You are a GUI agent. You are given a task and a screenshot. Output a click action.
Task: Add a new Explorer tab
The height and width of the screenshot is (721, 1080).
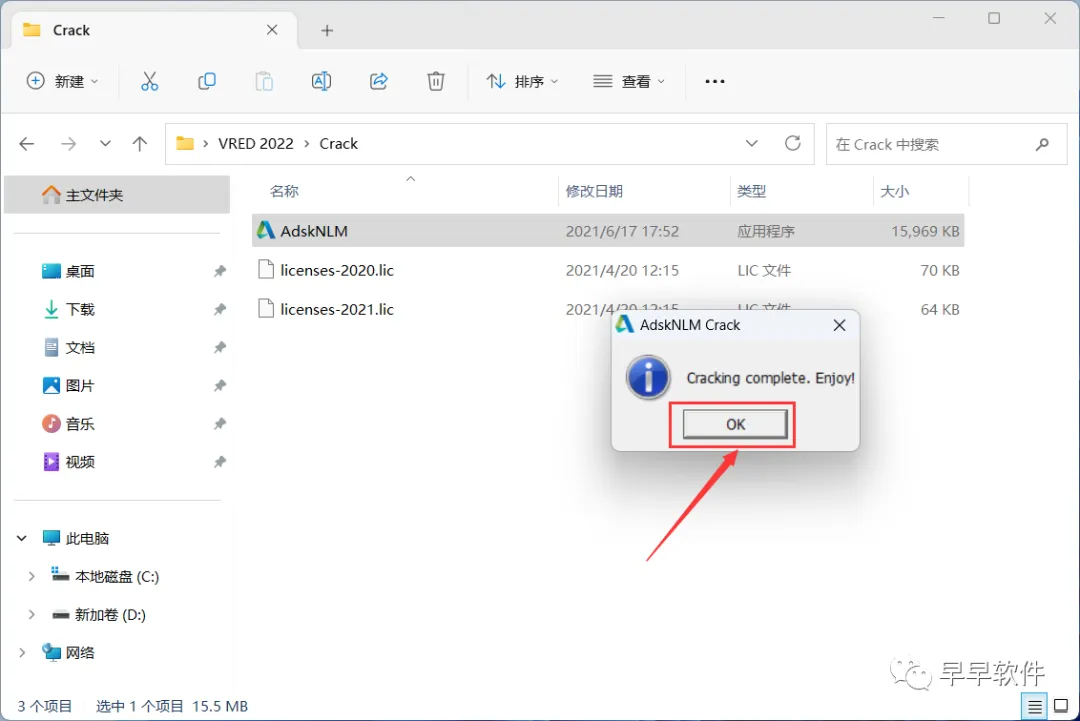tap(327, 30)
